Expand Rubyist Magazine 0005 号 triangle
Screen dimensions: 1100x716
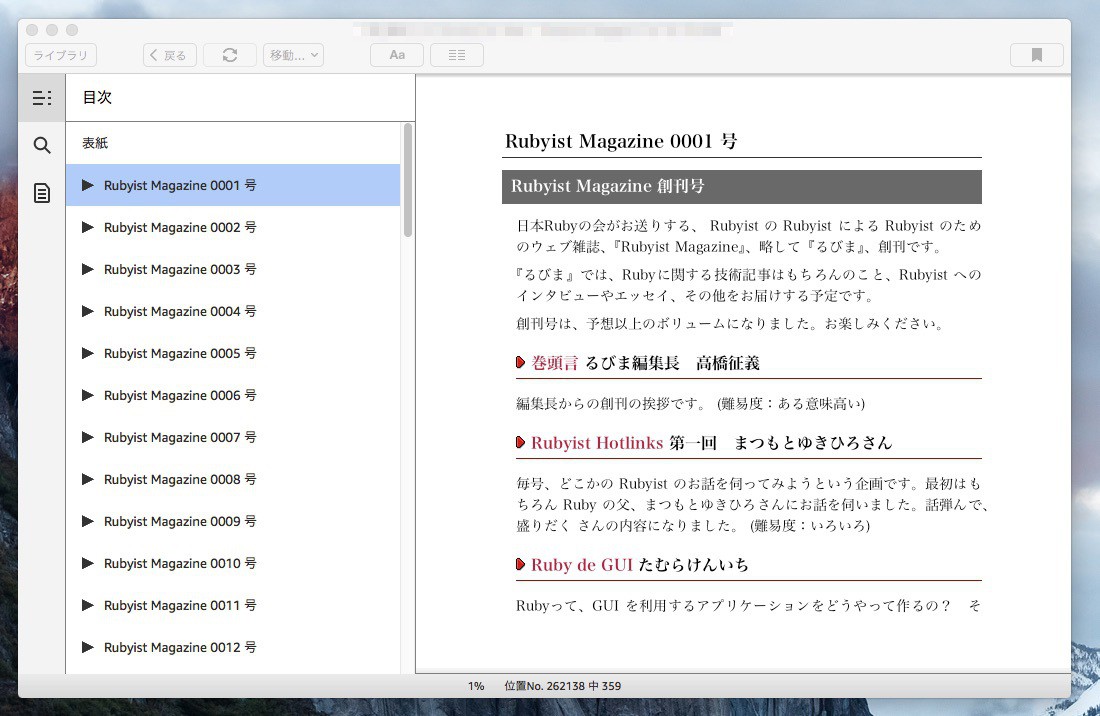click(88, 354)
